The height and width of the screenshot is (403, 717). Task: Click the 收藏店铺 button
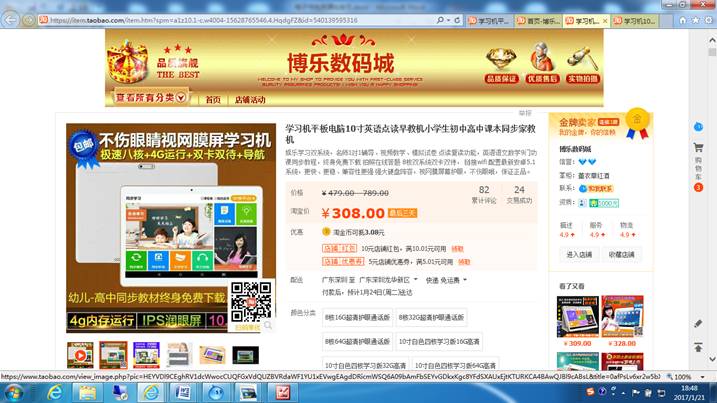(621, 254)
